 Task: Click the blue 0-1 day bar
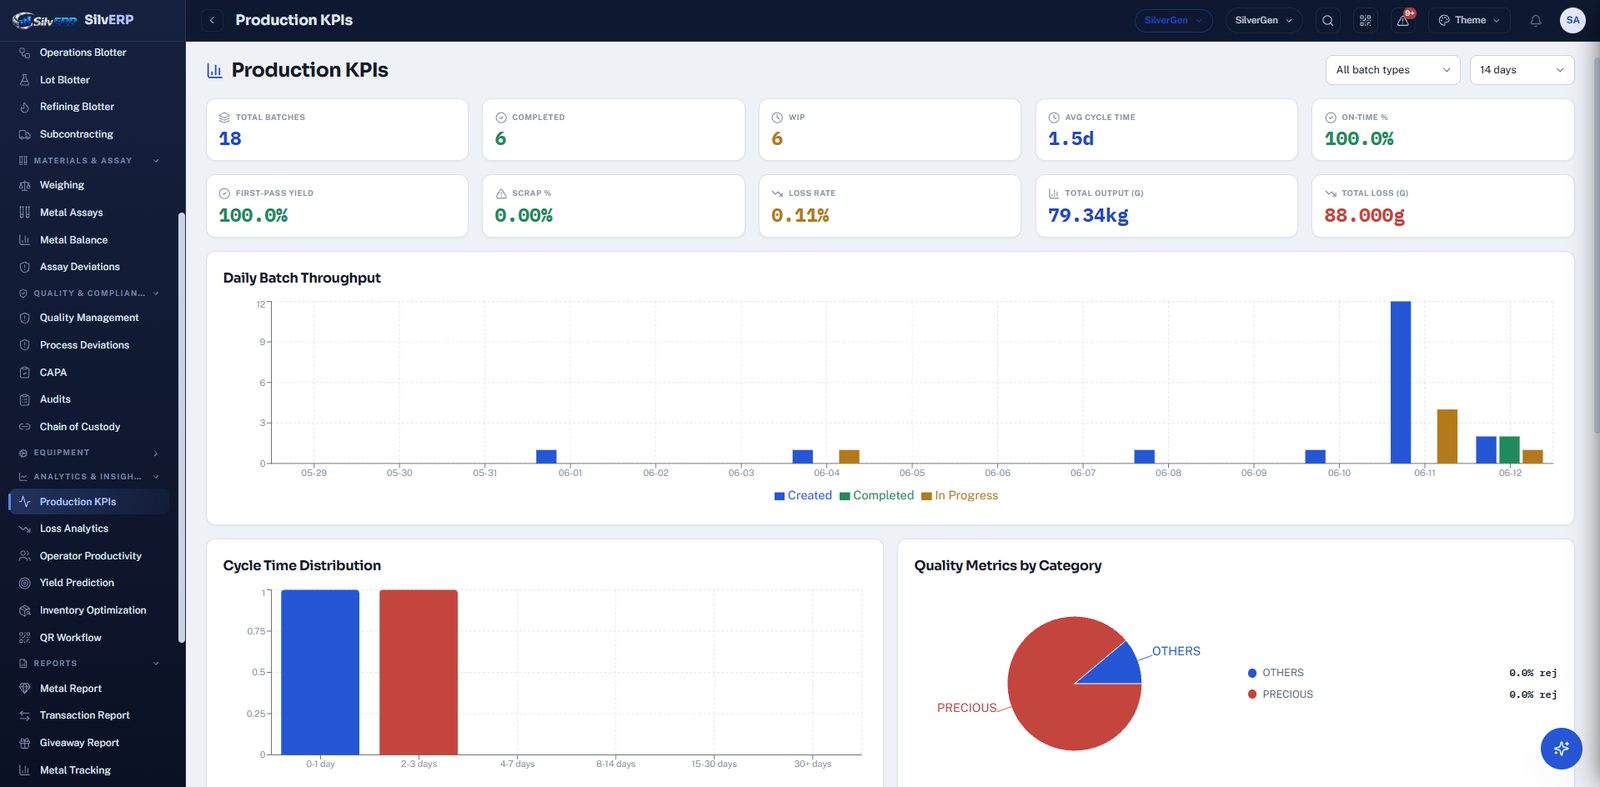tap(320, 672)
